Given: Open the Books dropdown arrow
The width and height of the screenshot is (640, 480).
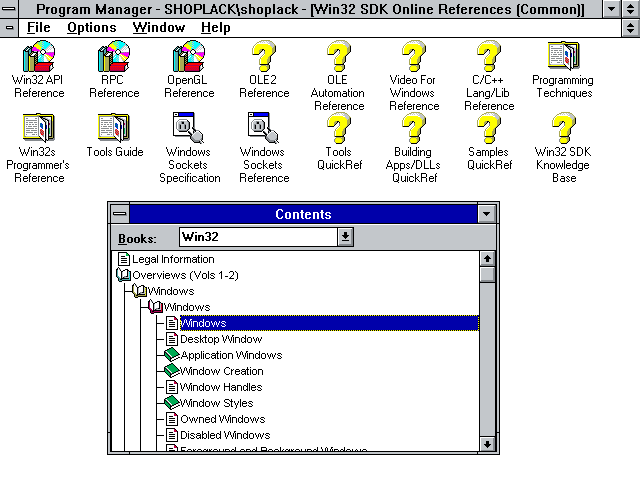Looking at the screenshot, I should coord(345,237).
